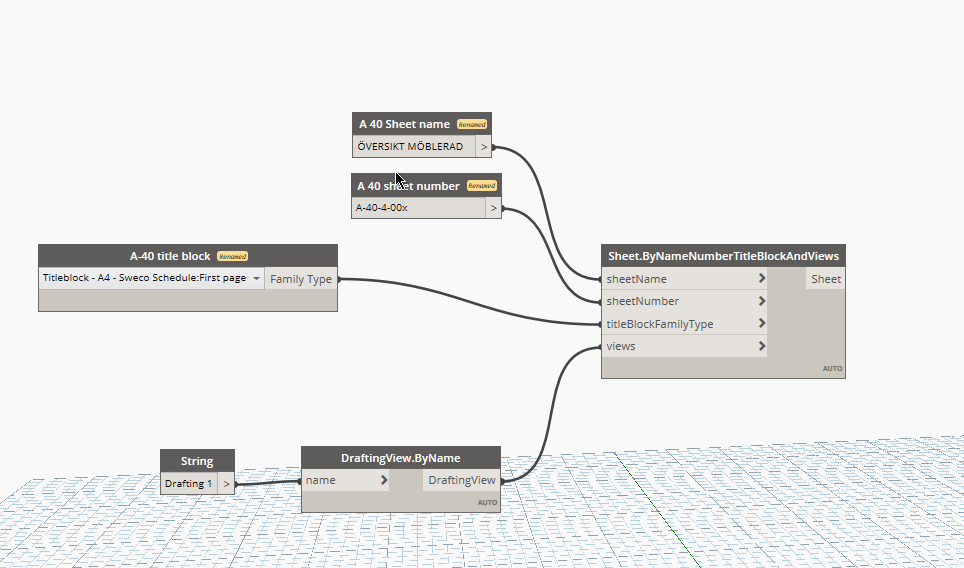Screen dimensions: 964x568
Task: Click the views input port chevron
Action: [x=762, y=345]
